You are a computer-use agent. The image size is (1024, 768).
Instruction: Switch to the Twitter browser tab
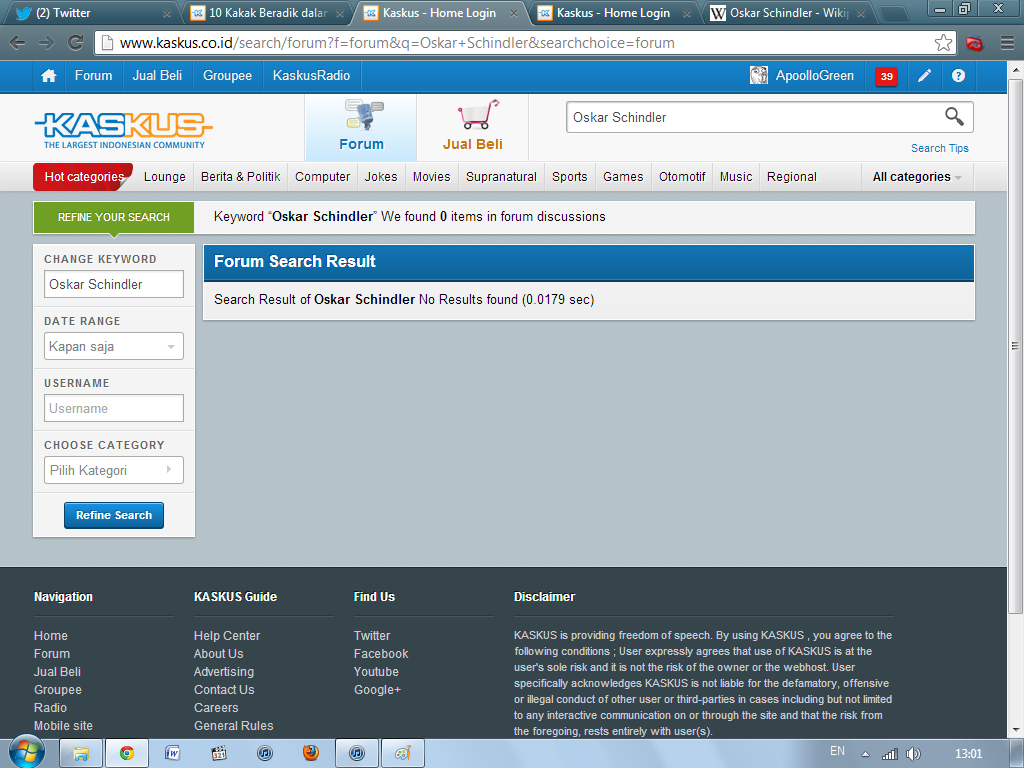tap(90, 13)
